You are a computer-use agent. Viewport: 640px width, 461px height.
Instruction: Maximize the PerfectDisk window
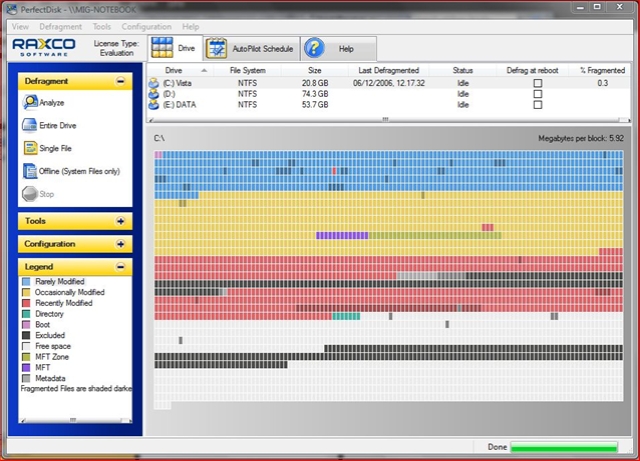point(597,7)
